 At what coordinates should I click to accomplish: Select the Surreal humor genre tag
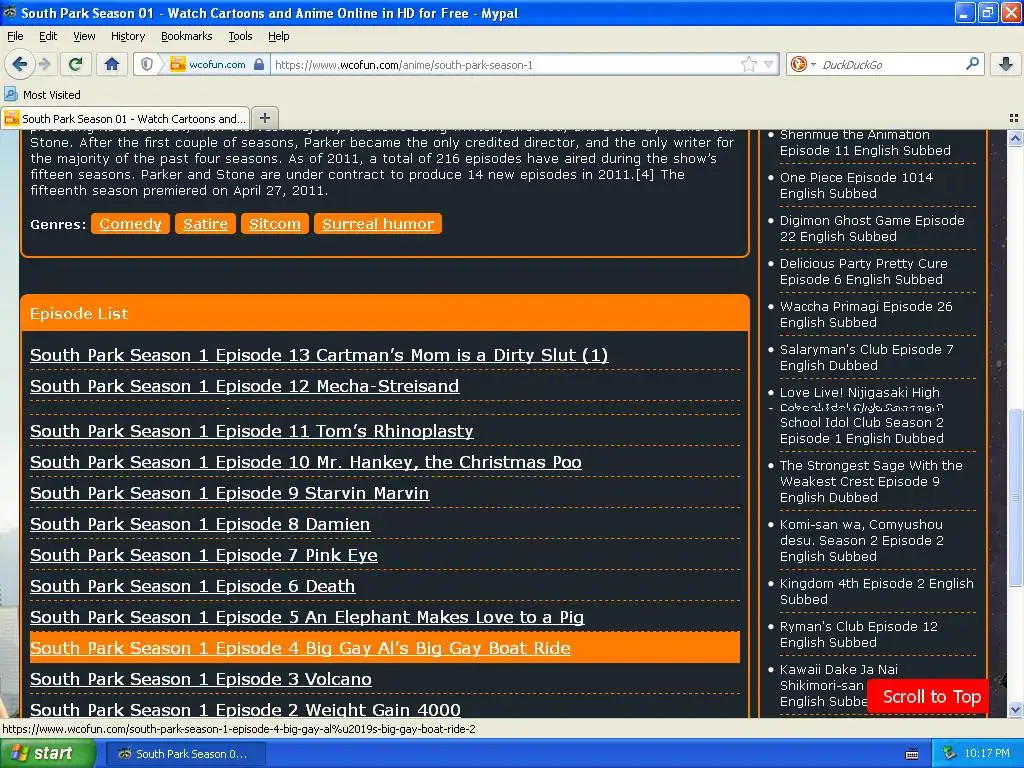tap(377, 223)
